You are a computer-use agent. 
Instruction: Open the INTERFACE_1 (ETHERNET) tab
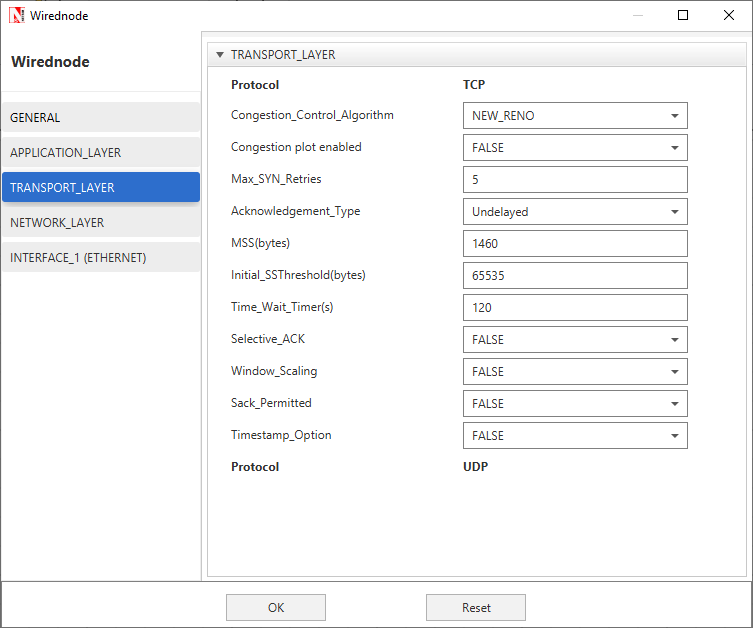pos(100,257)
